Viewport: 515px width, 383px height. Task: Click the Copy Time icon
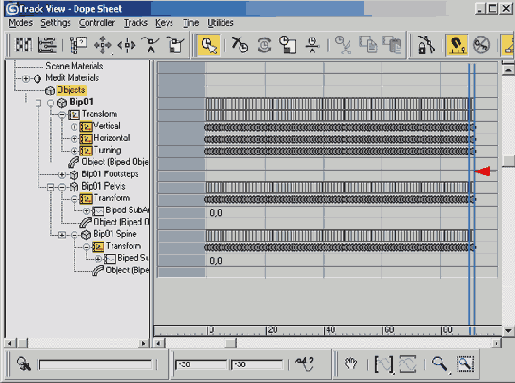[368, 45]
